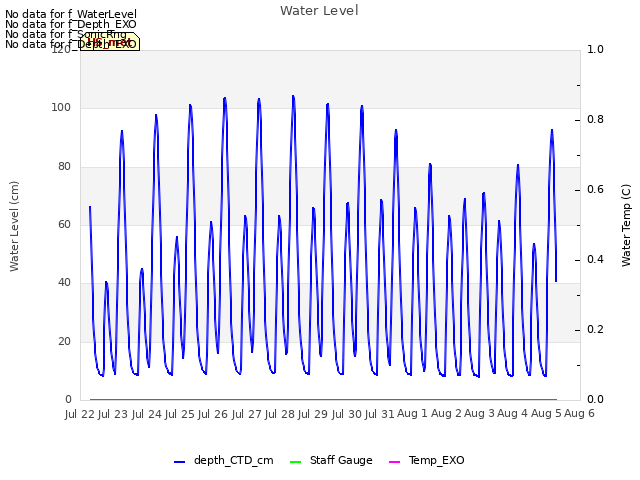Screen dimensions: 640x480
Task: Click the "Jul 30" date label
Action: pos(346,414)
